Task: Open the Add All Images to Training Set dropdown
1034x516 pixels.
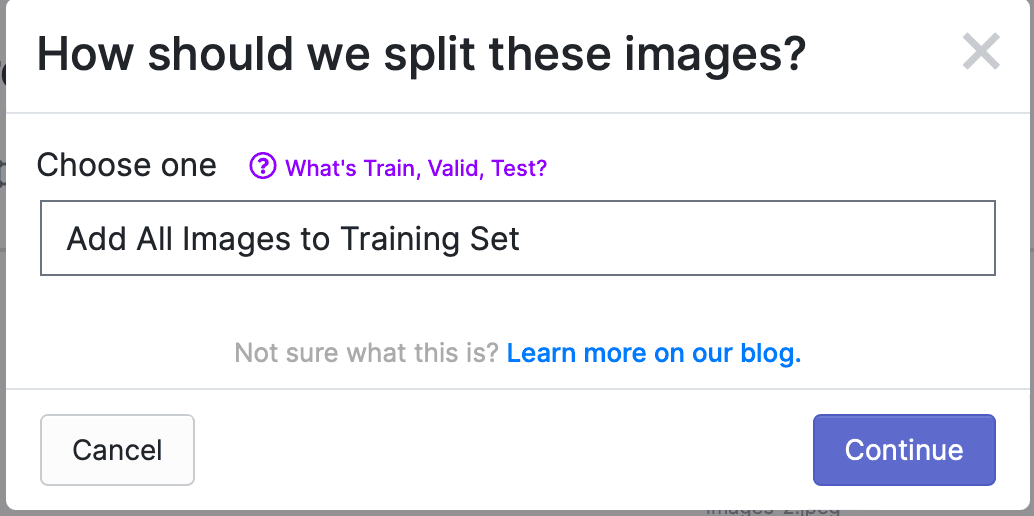Action: tap(518, 238)
